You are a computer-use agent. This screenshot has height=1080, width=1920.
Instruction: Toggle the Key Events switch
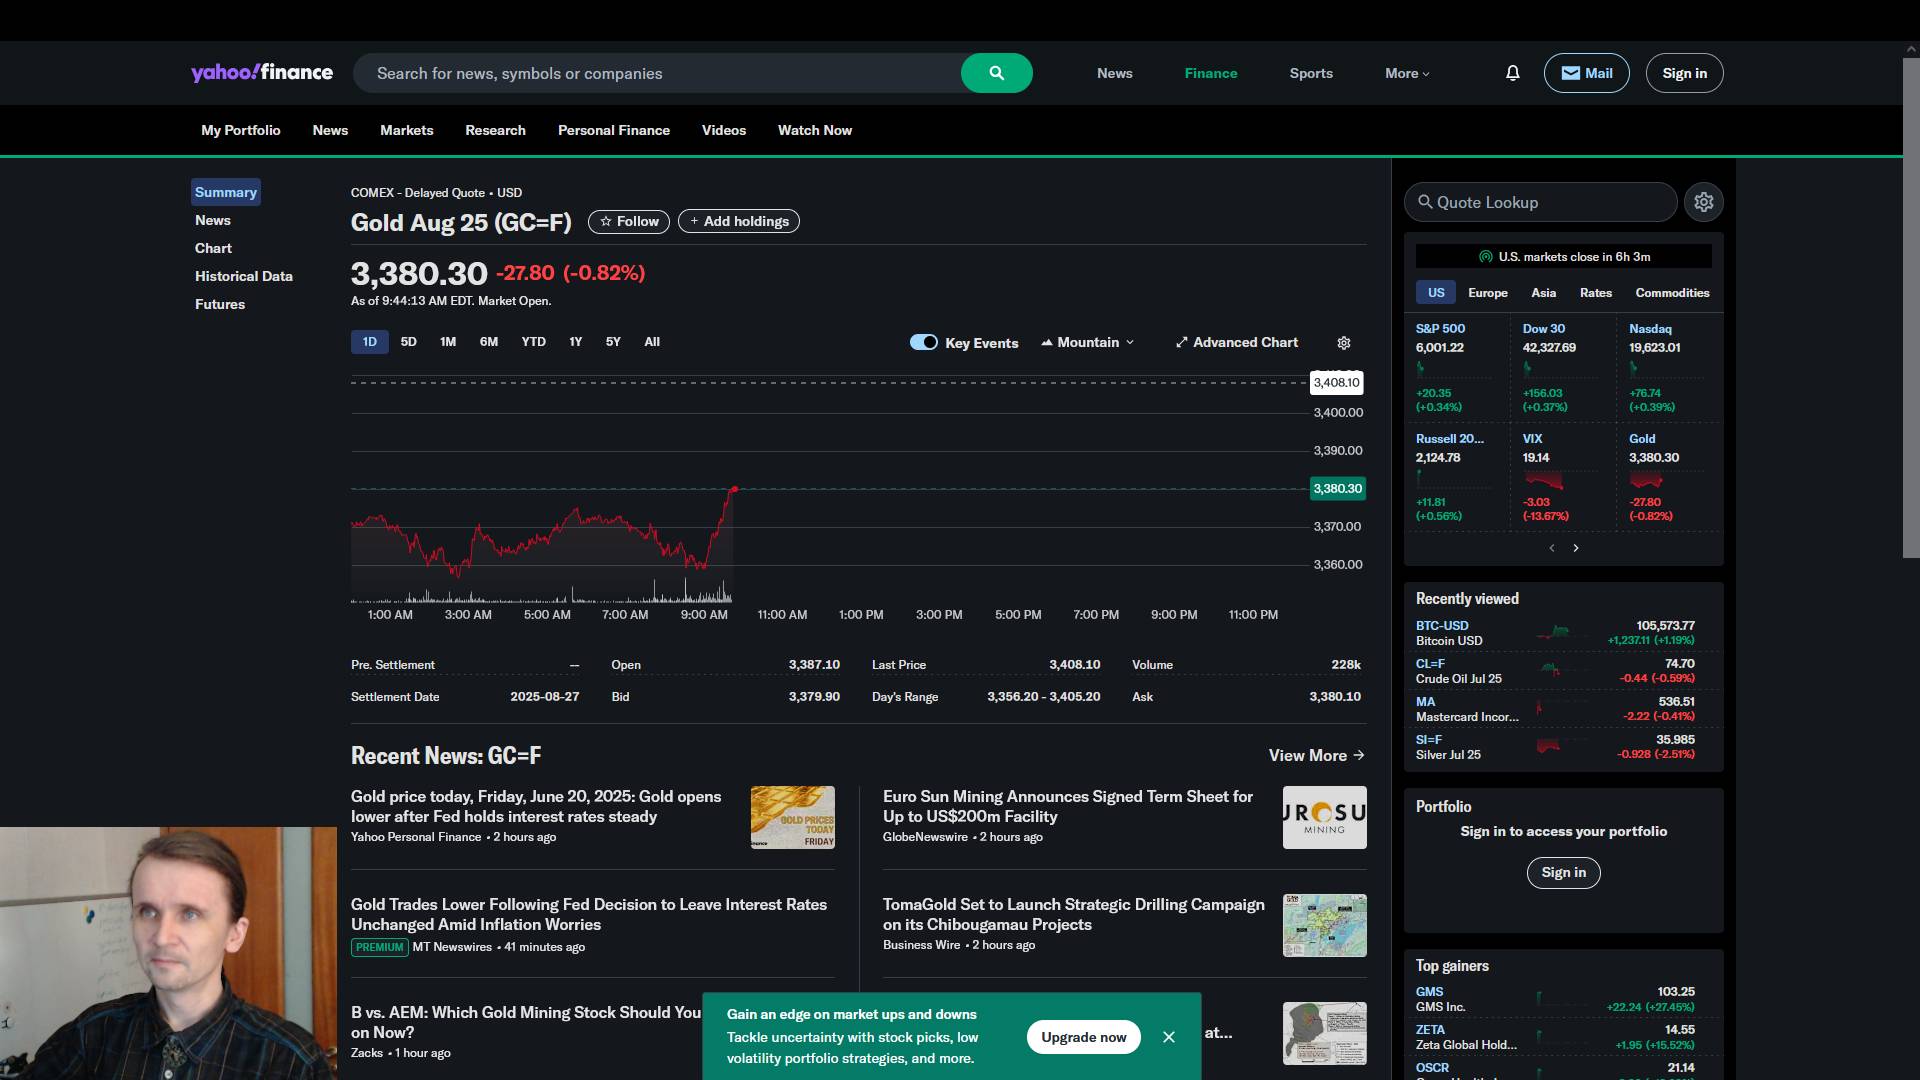click(923, 342)
